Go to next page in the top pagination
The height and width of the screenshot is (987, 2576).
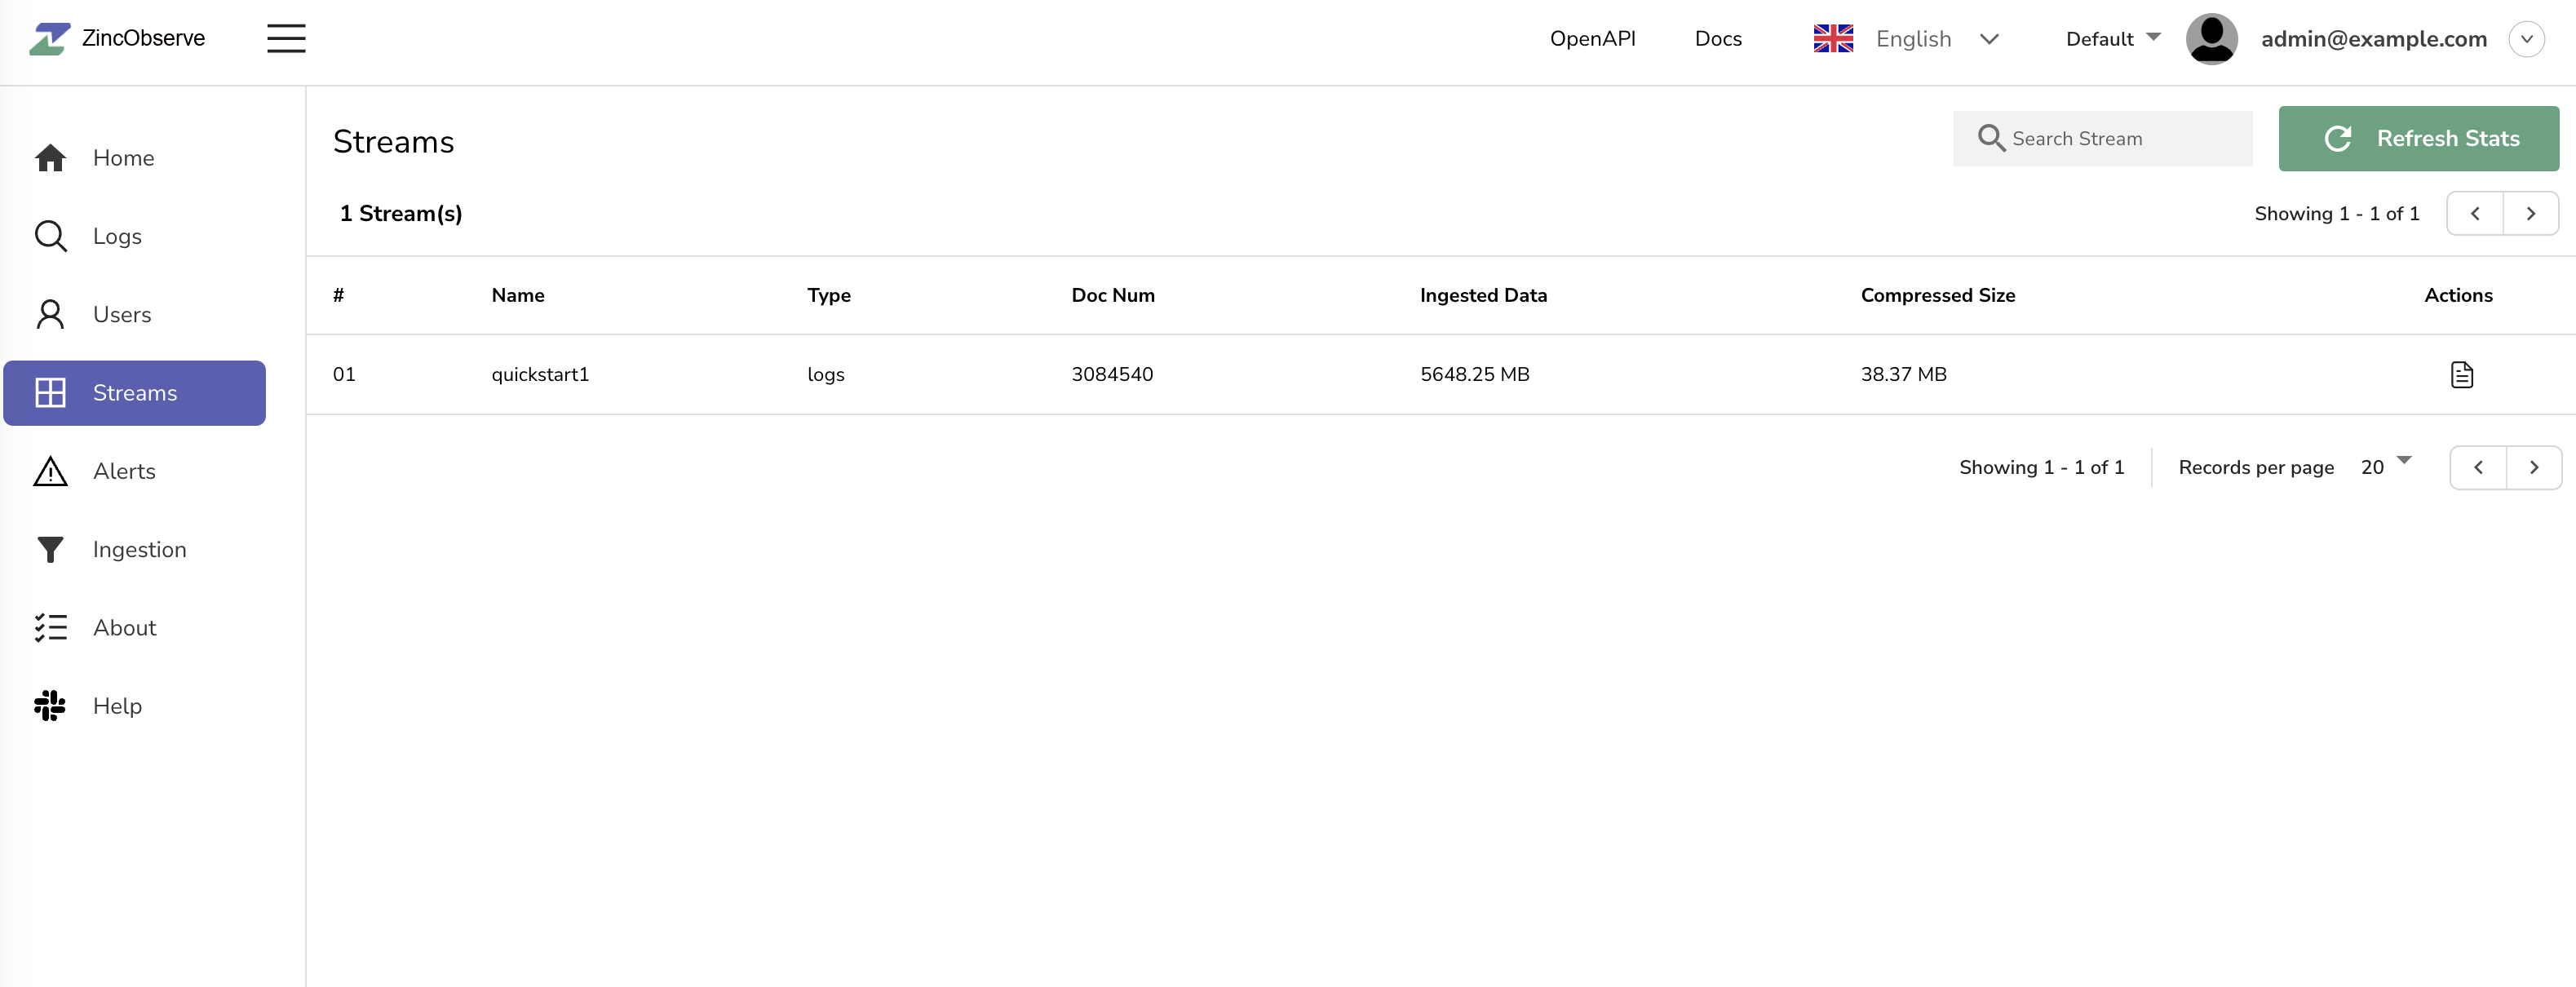point(2530,213)
